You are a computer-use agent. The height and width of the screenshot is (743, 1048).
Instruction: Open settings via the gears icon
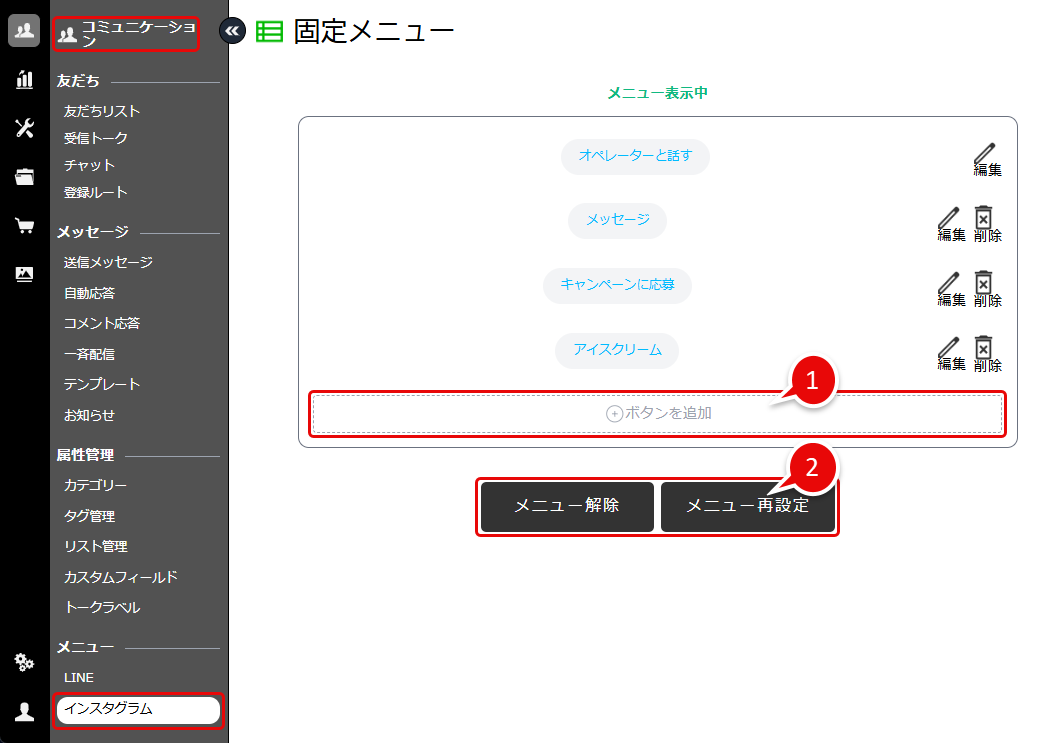click(x=23, y=662)
